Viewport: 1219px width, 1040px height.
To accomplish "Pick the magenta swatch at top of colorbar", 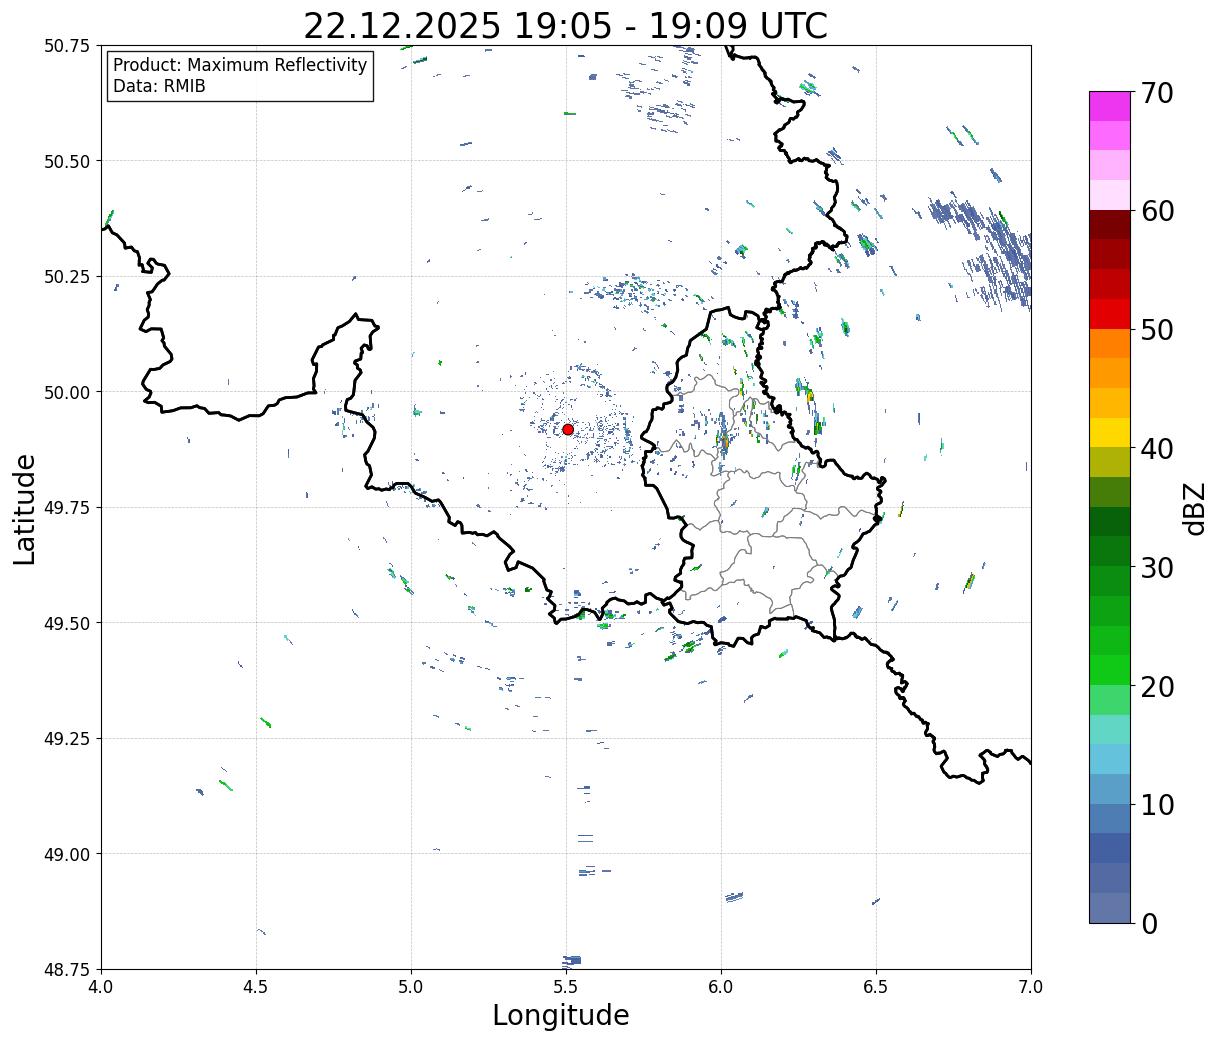I will (1110, 106).
